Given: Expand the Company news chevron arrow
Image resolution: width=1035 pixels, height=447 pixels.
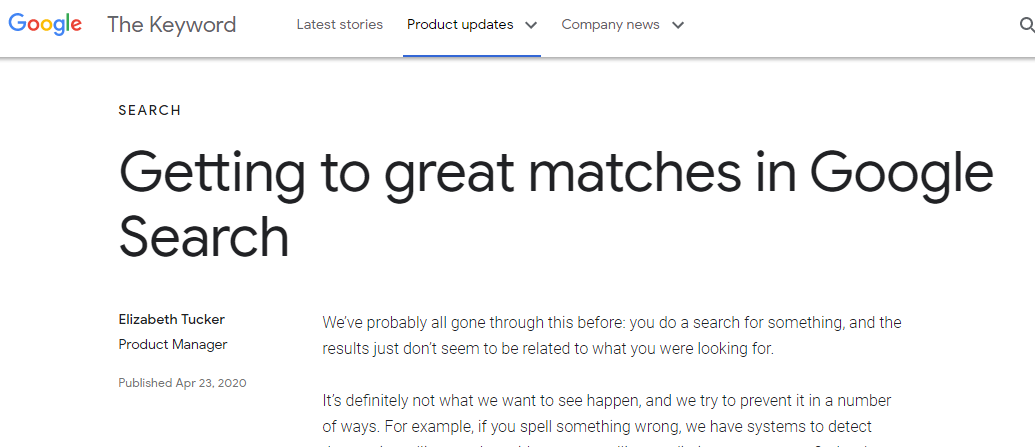Looking at the screenshot, I should click(x=678, y=26).
